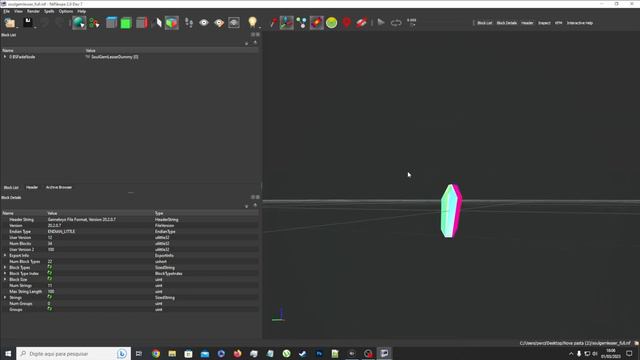
Task: Click the Max String Length row
Action: [130, 291]
